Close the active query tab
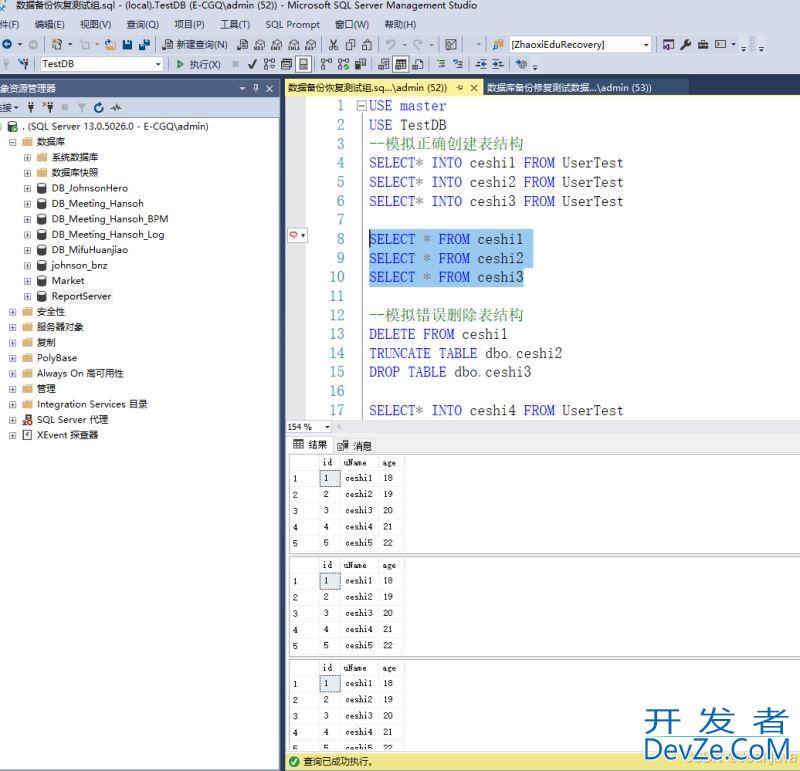The width and height of the screenshot is (800, 771). [x=474, y=88]
